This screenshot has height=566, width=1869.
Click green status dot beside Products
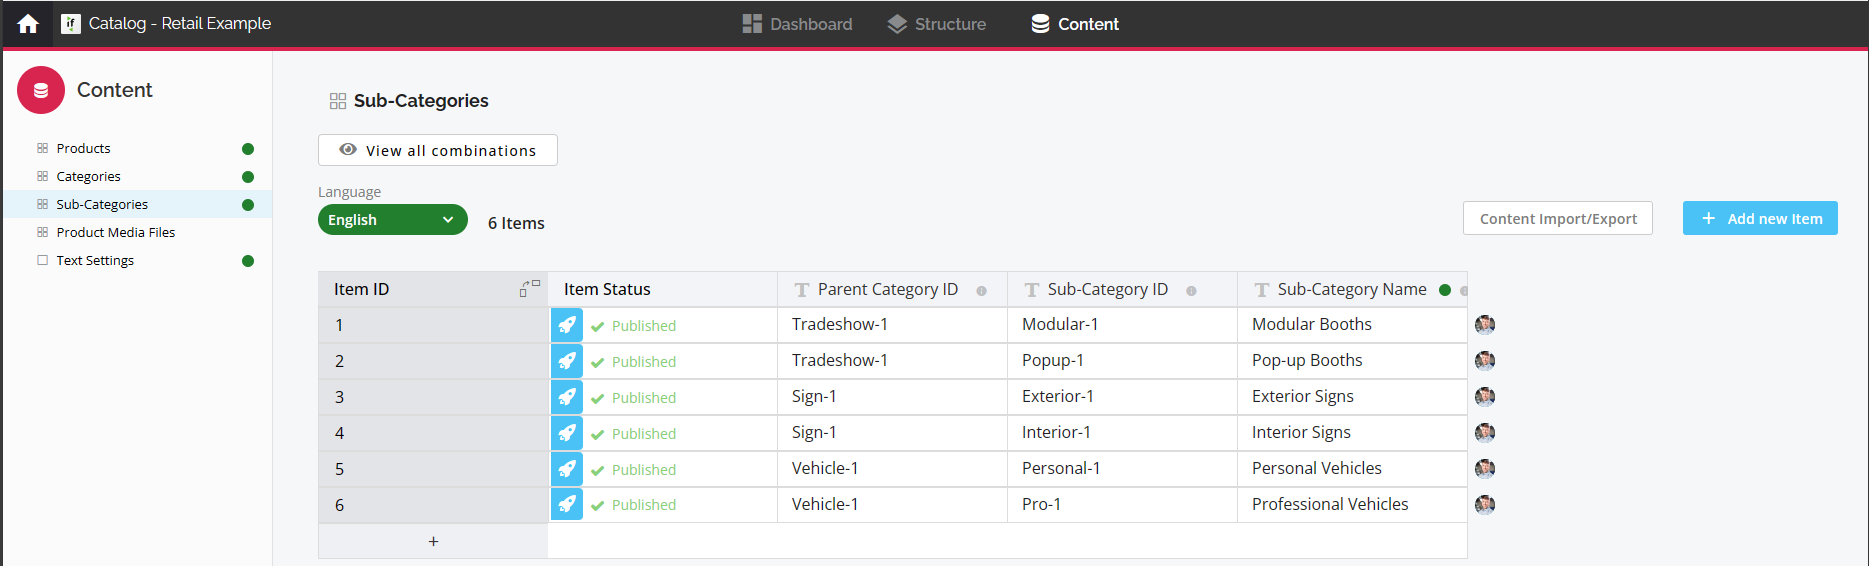coord(248,149)
